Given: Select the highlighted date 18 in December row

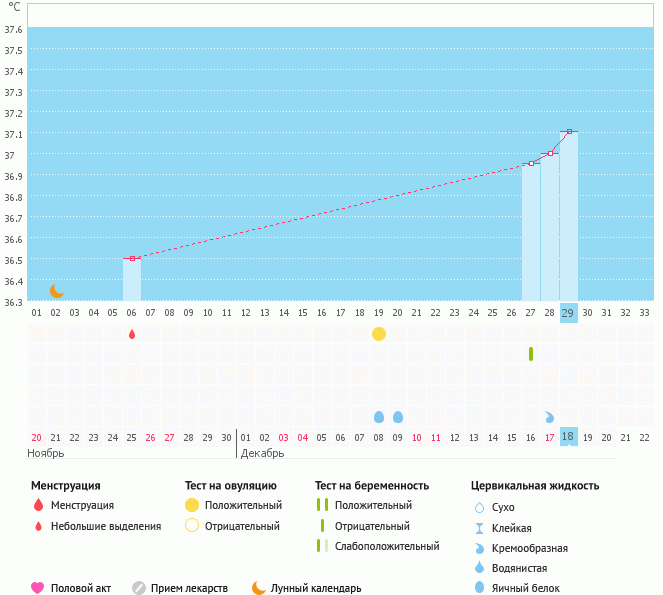Looking at the screenshot, I should 568,437.
